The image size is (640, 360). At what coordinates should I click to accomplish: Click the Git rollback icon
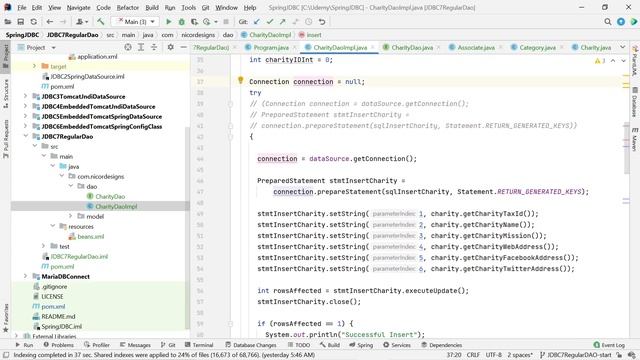point(322,22)
